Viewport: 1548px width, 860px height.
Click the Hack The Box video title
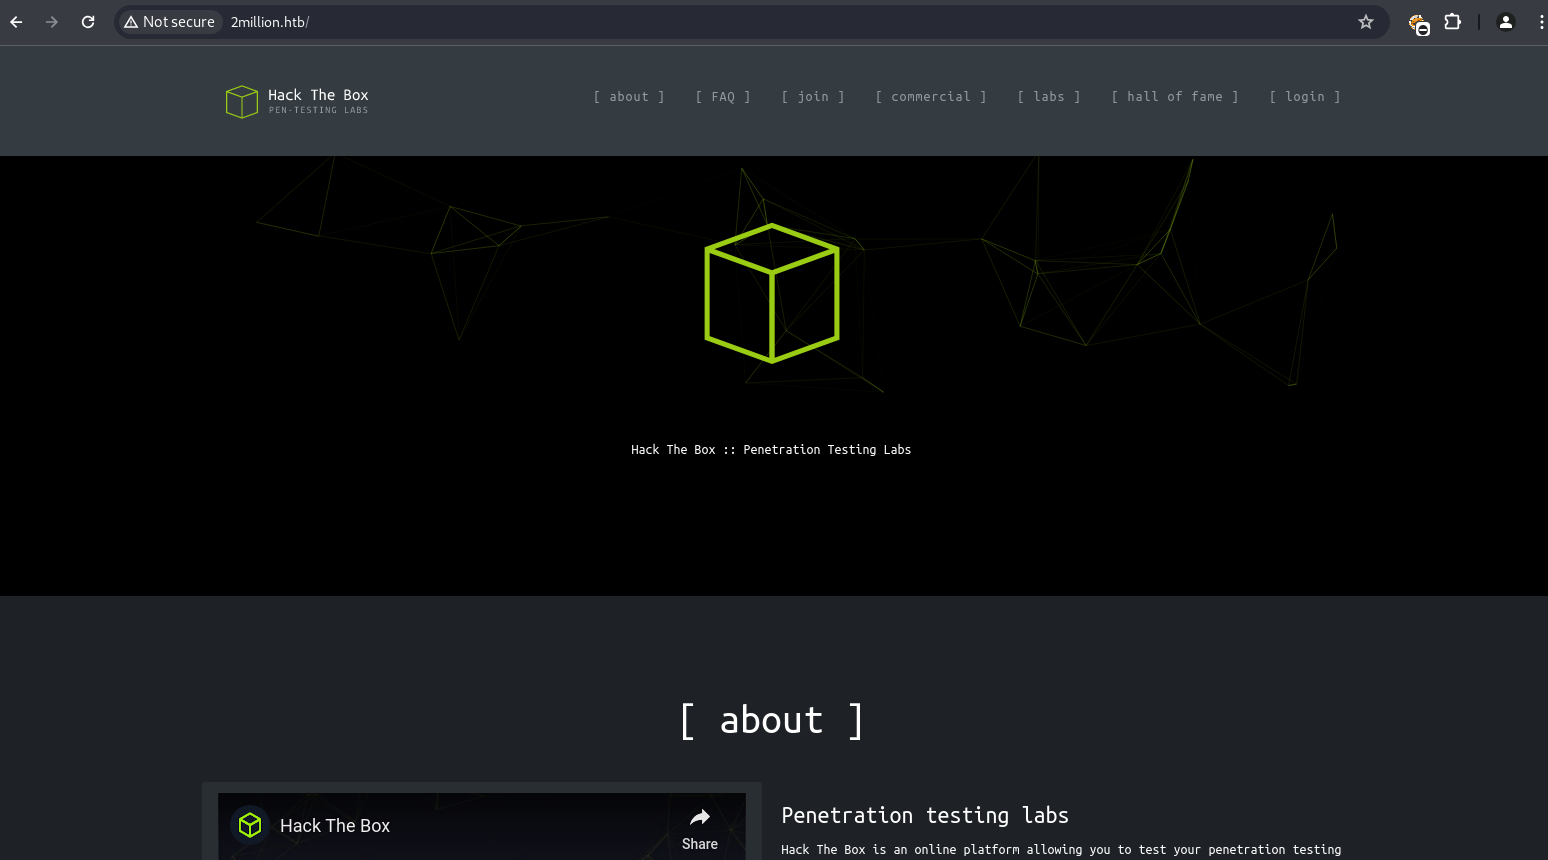point(335,826)
